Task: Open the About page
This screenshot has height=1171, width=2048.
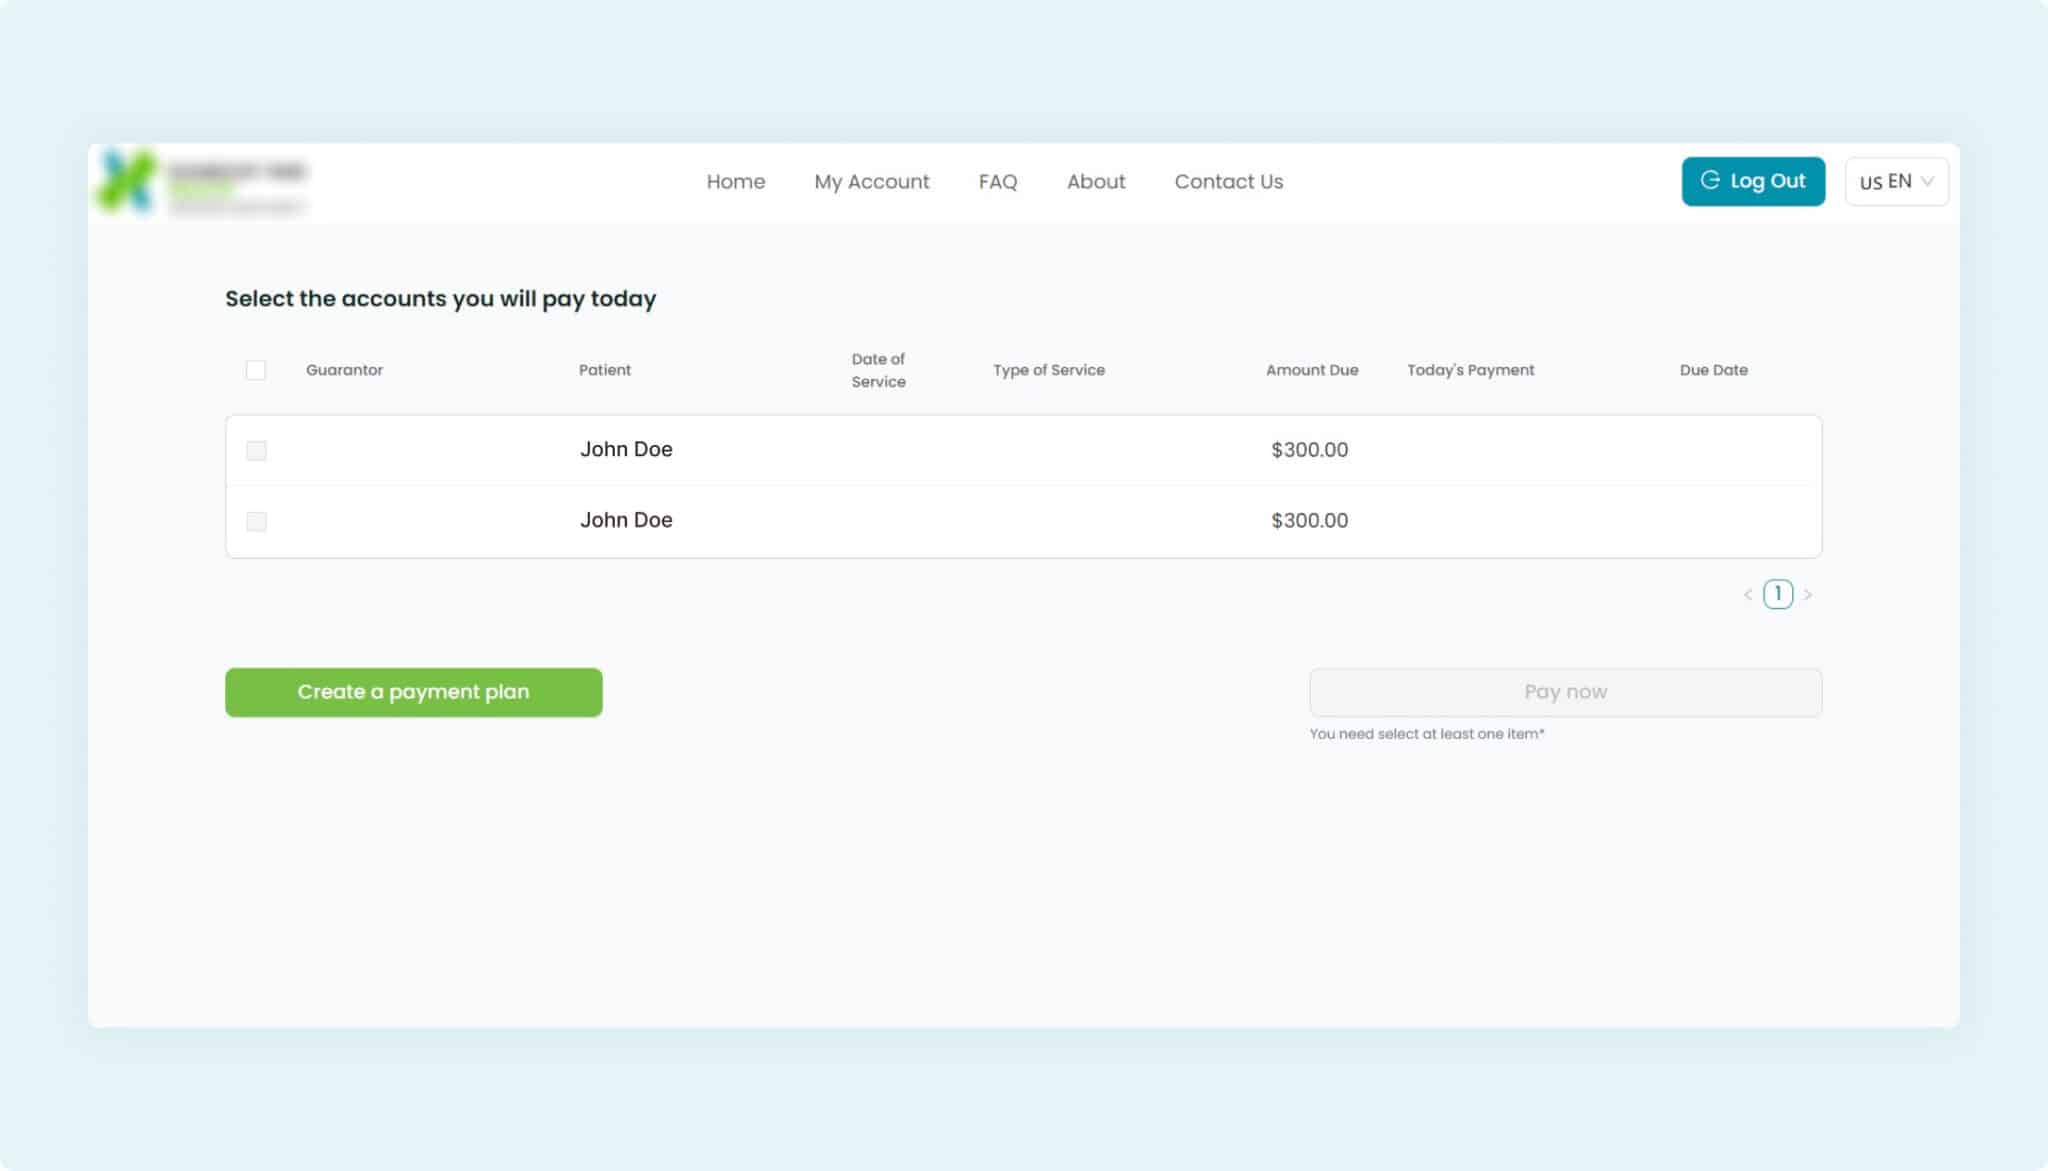Action: (1096, 180)
